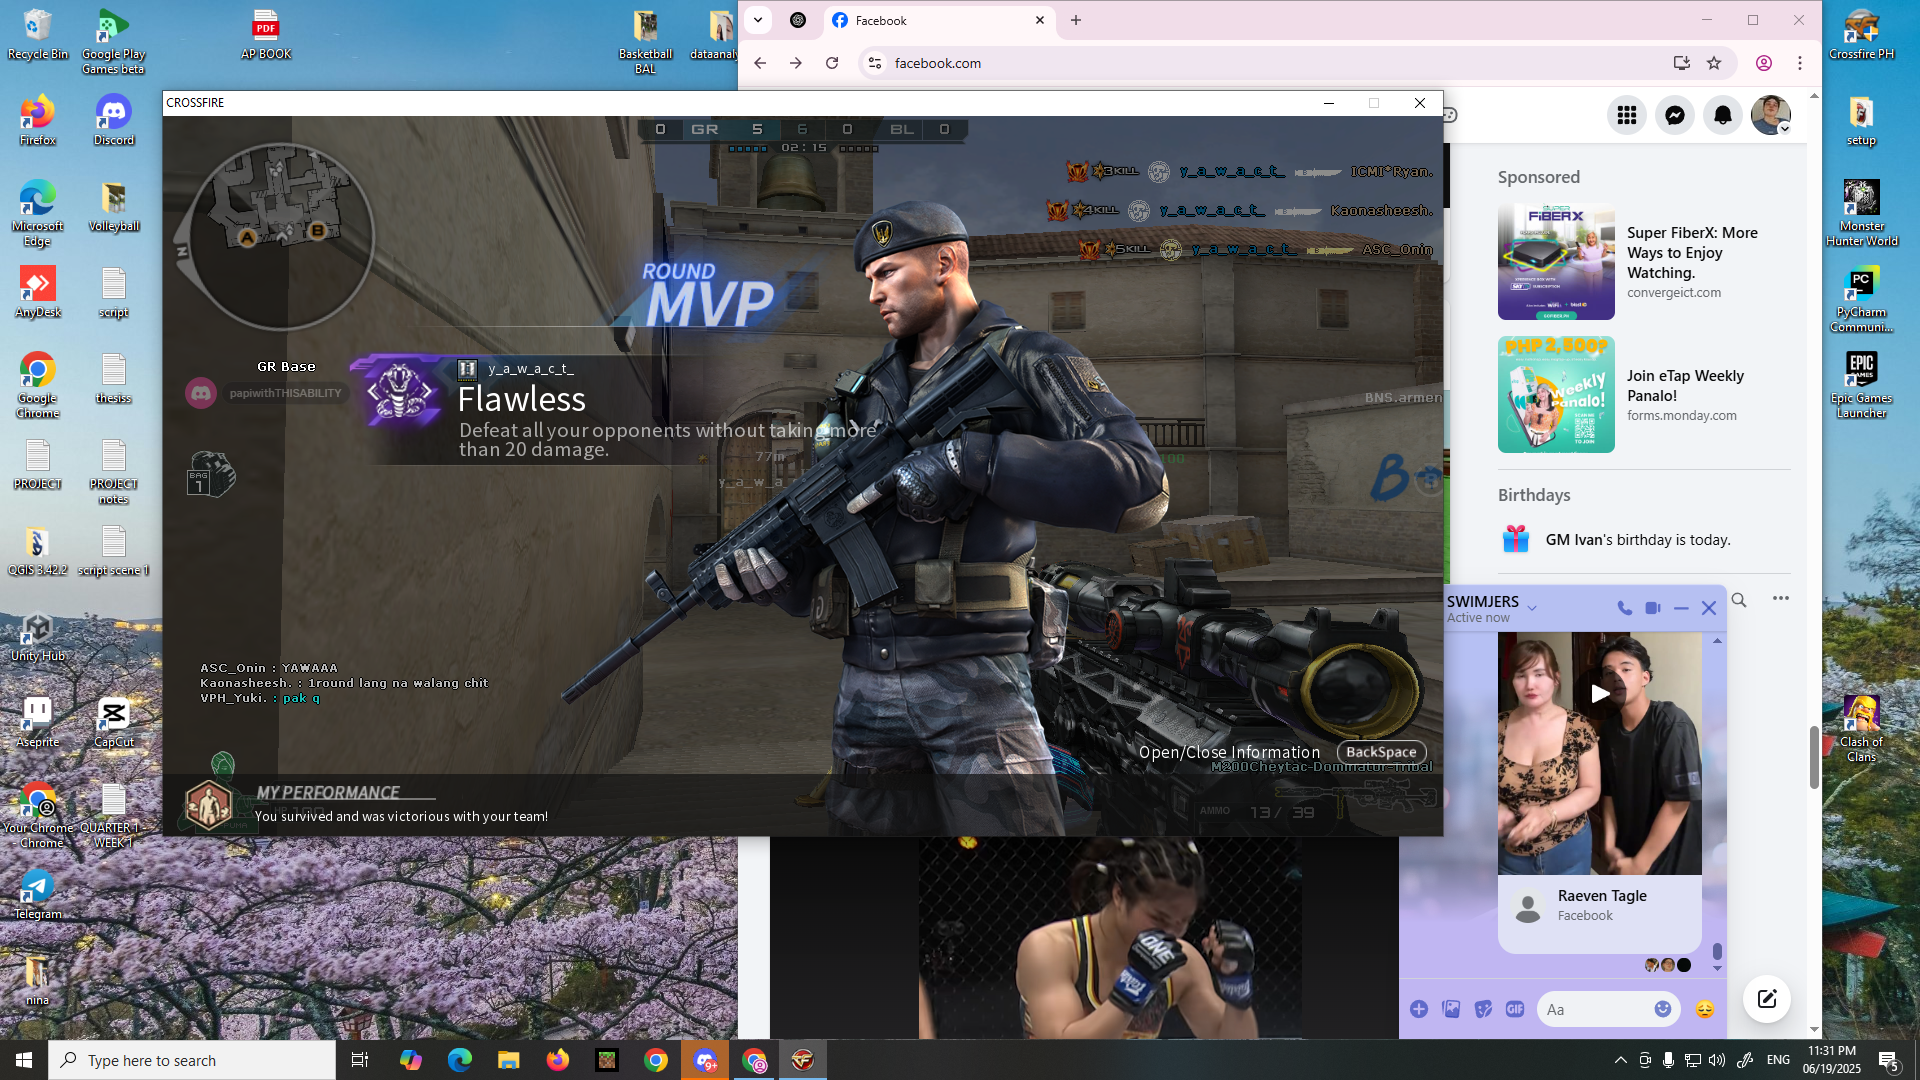Expand the account menu on profile picture

click(x=1784, y=129)
